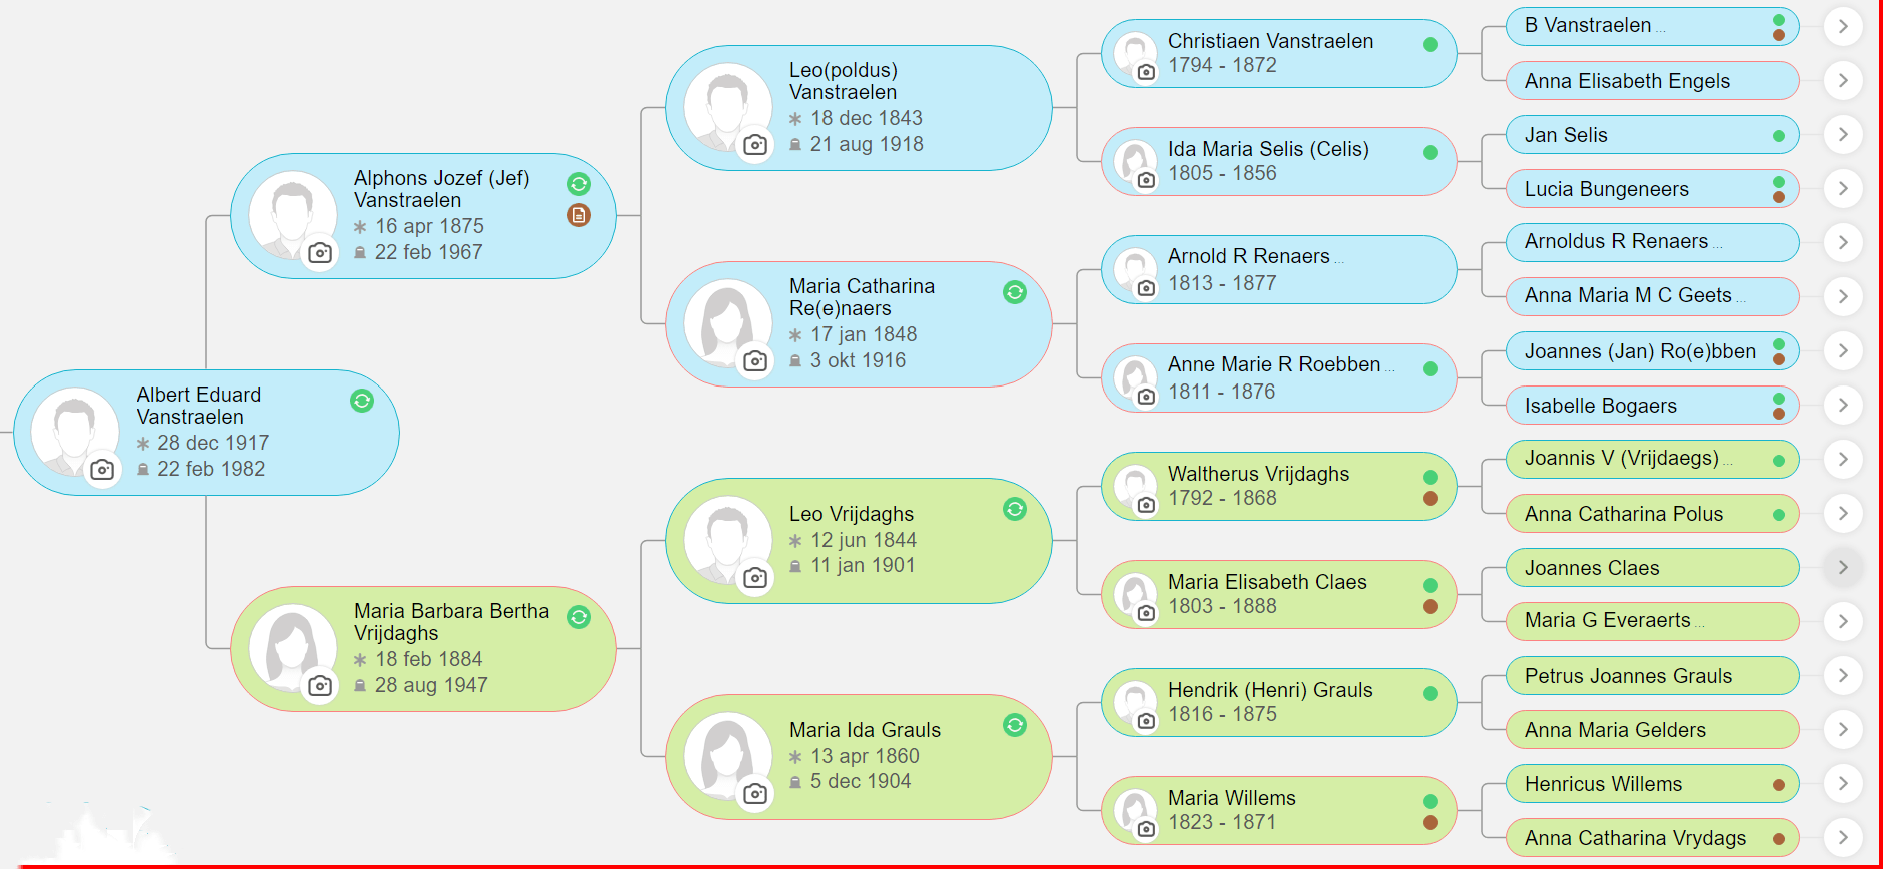The width and height of the screenshot is (1883, 869).
Task: Click camera icon on Maria Catharina Re(e)naers
Action: [x=755, y=360]
